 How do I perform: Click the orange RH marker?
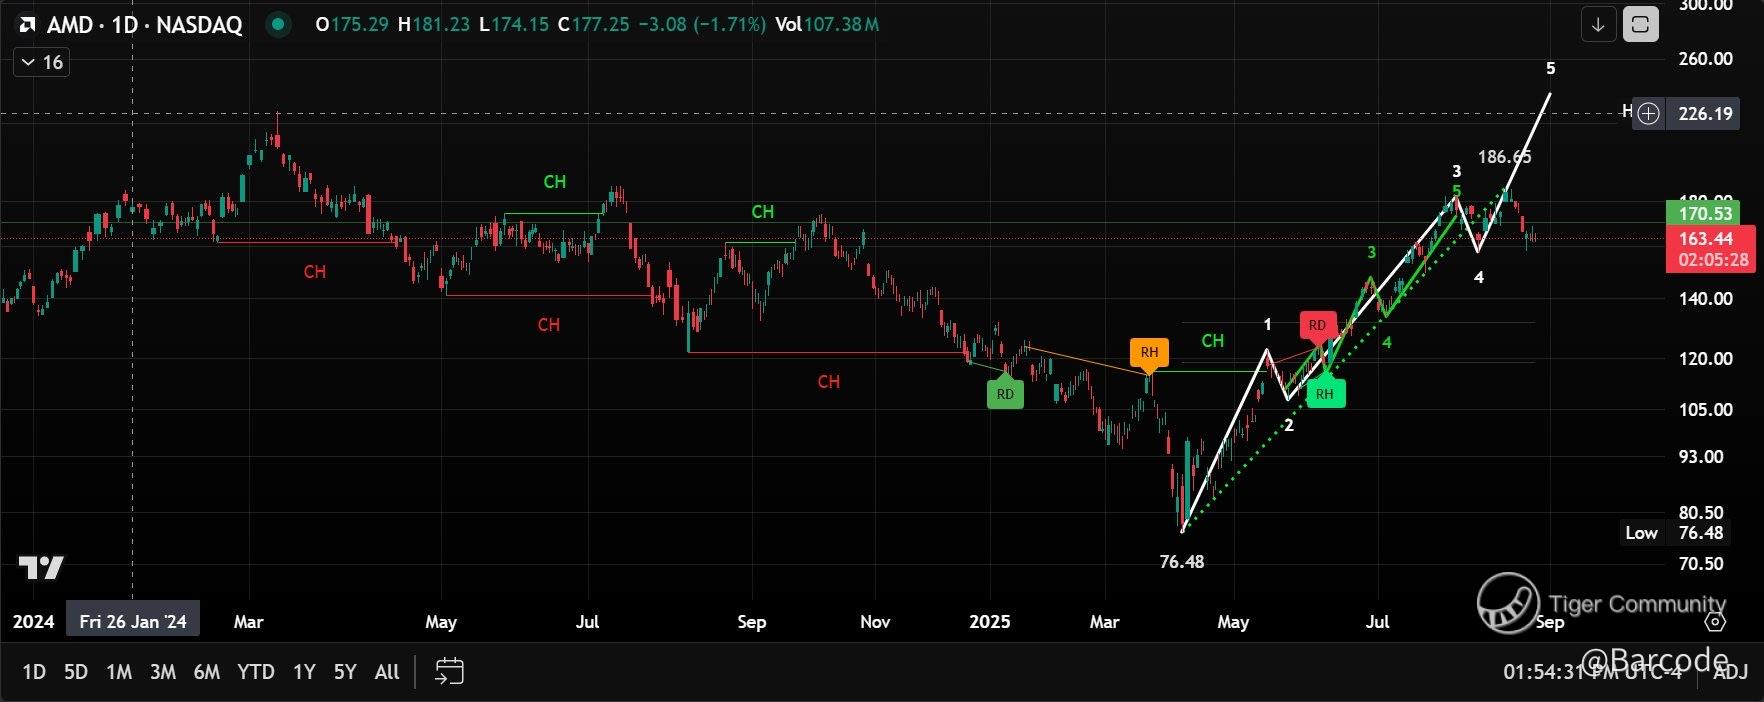pos(1149,352)
